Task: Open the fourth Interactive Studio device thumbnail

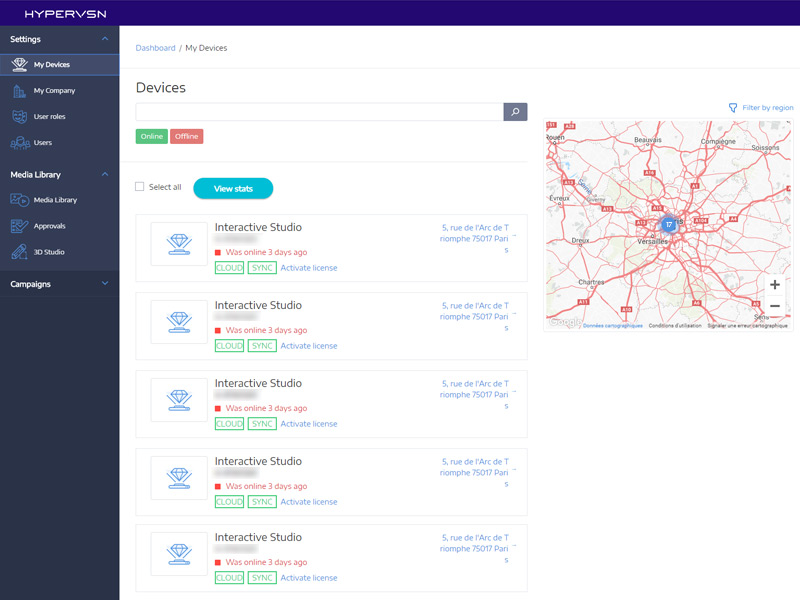Action: pyautogui.click(x=179, y=478)
